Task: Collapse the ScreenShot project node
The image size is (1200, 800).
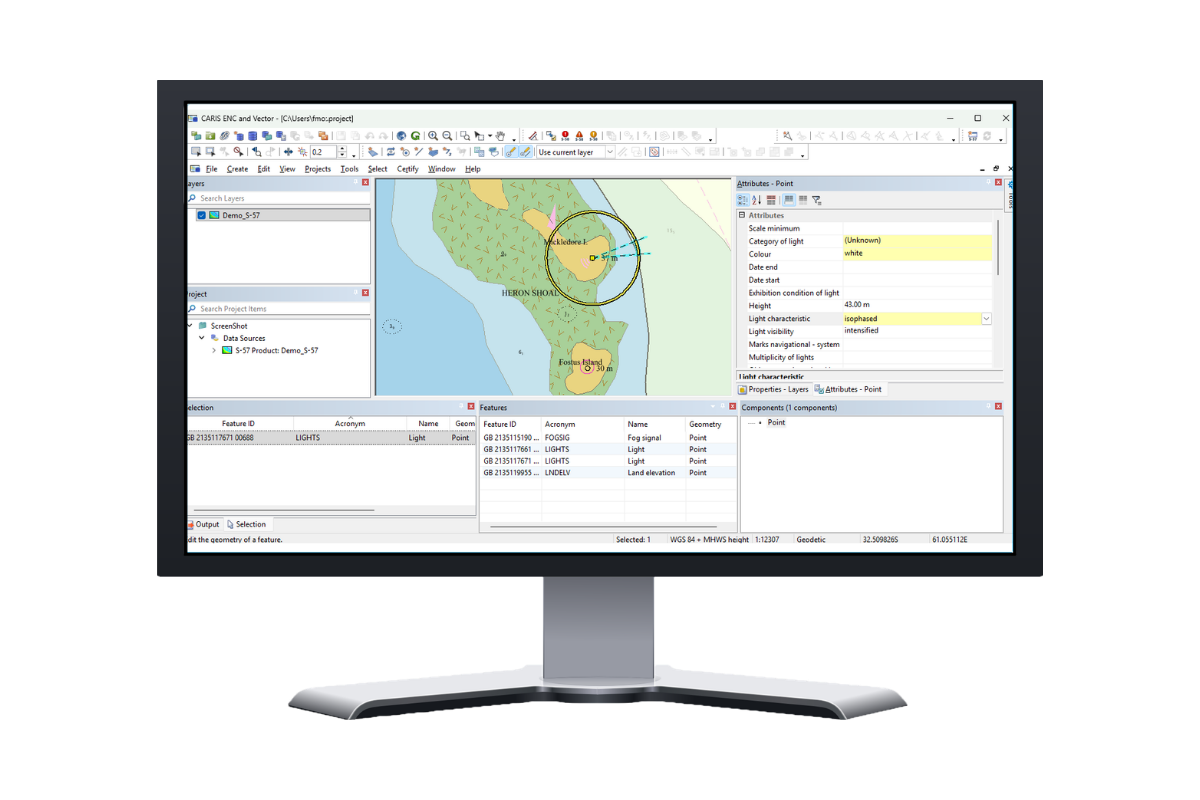Action: [x=190, y=326]
